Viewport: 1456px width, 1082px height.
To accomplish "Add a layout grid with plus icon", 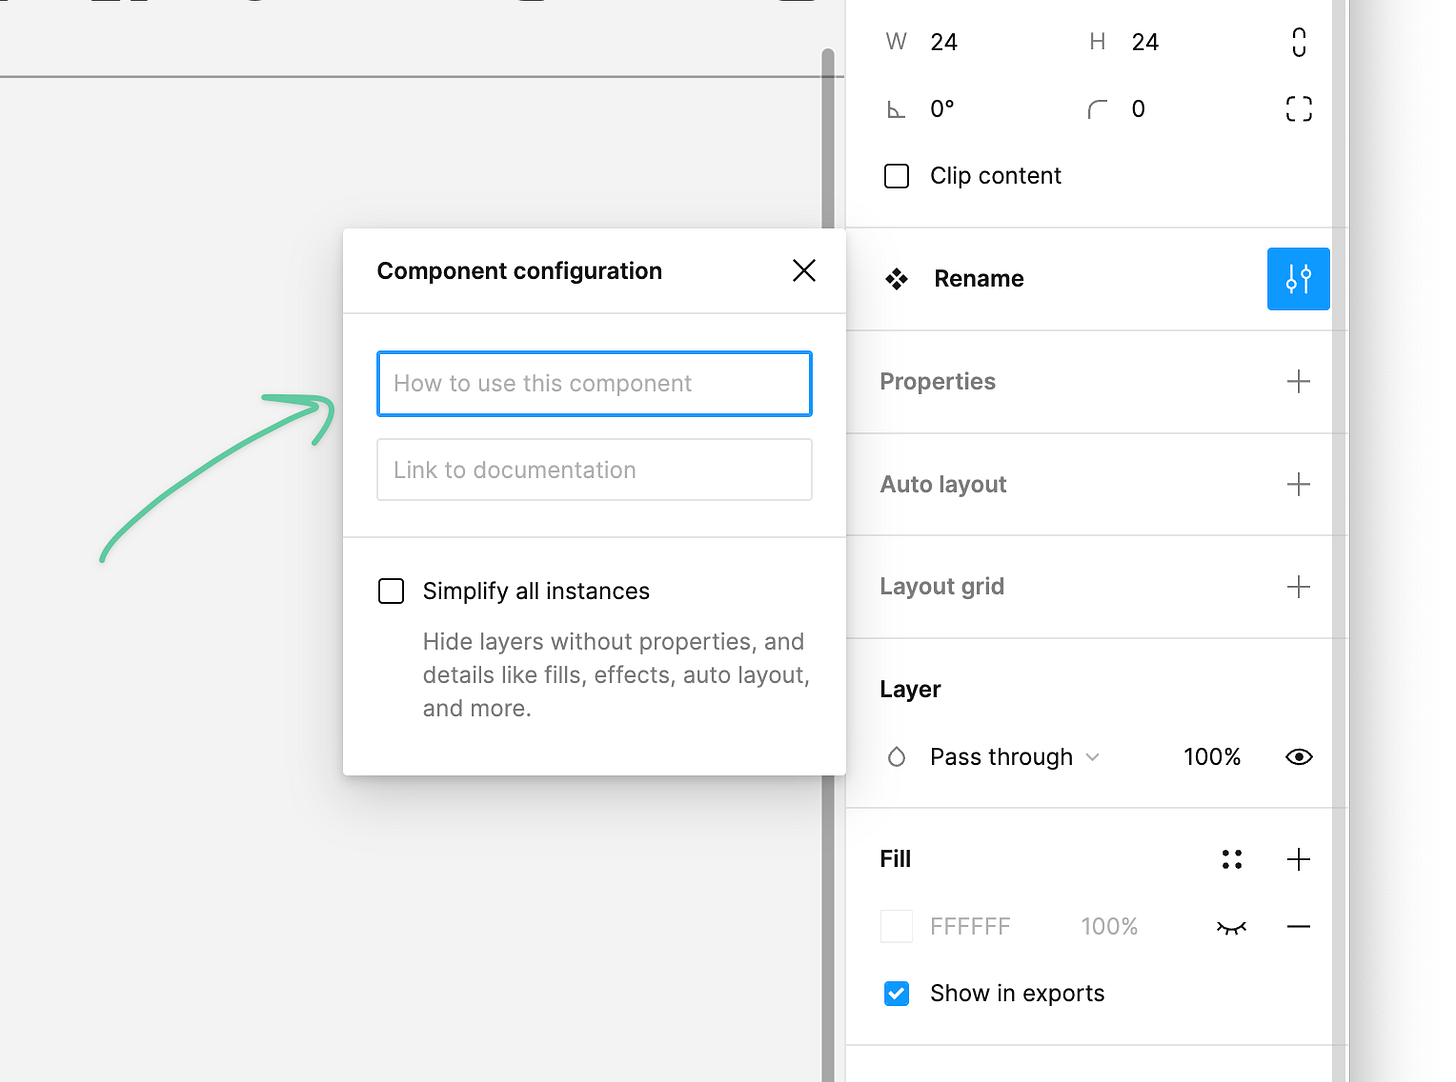I will coord(1298,587).
